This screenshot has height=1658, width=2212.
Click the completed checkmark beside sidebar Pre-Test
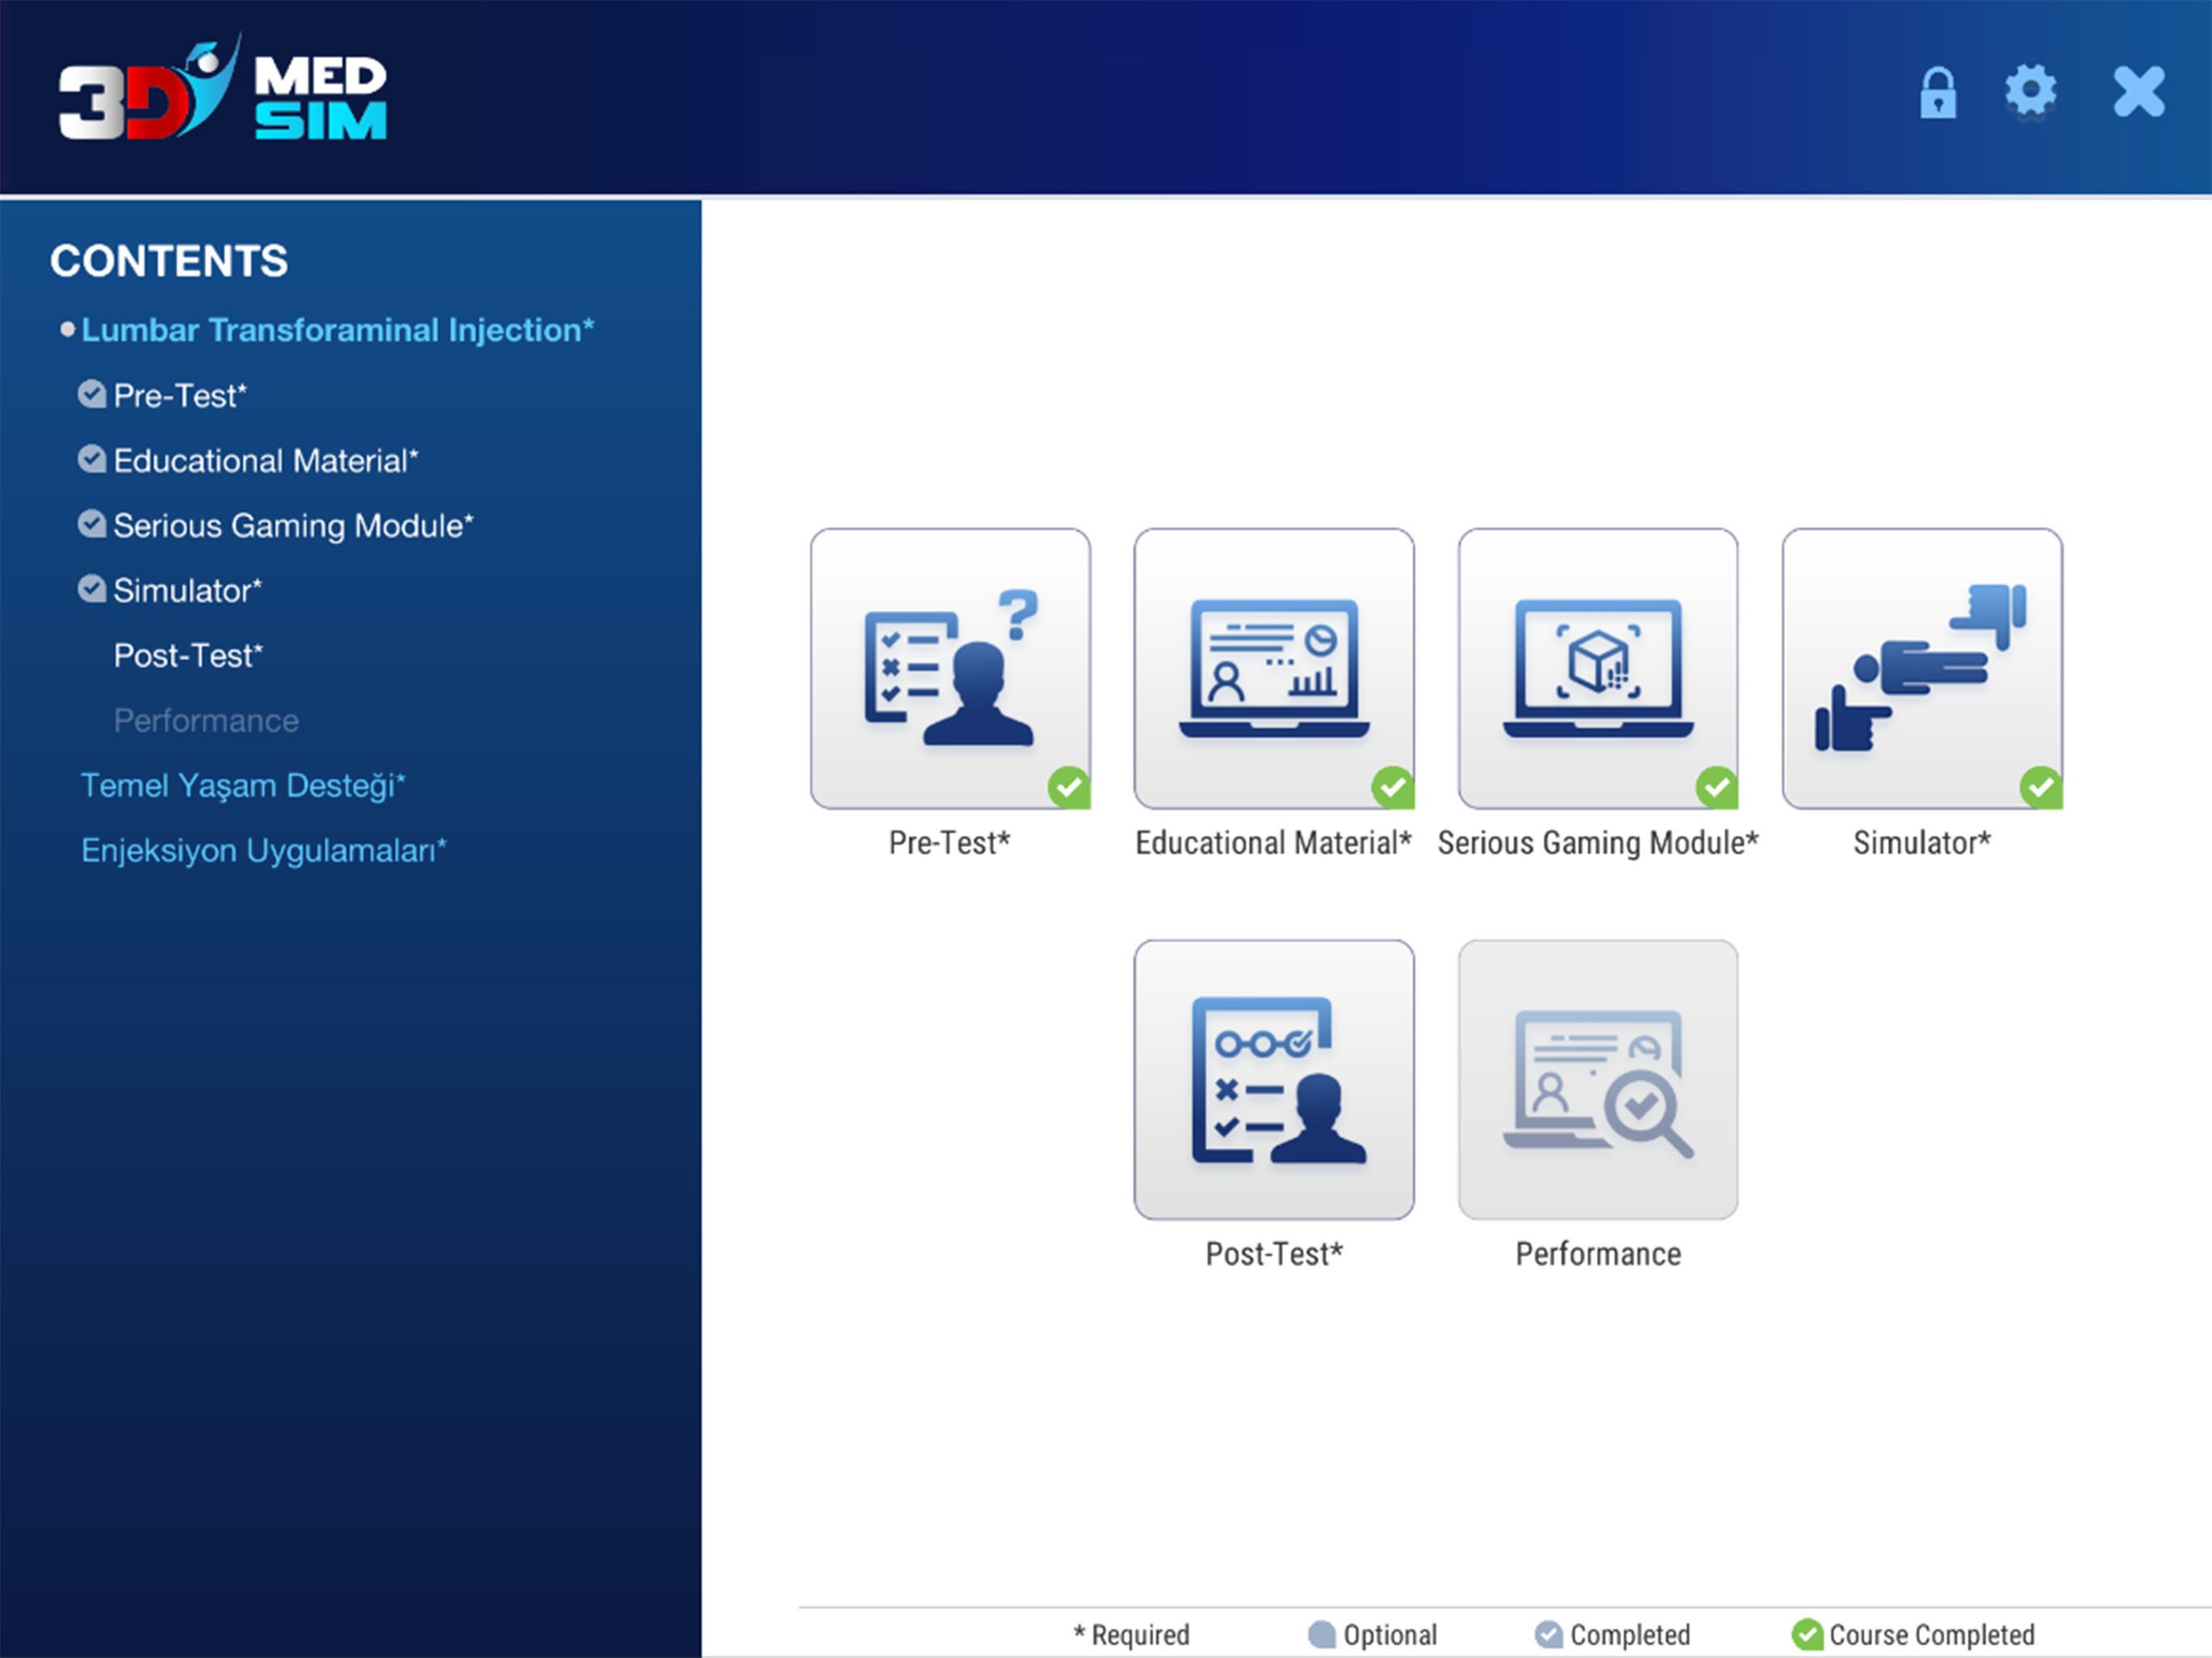point(91,394)
